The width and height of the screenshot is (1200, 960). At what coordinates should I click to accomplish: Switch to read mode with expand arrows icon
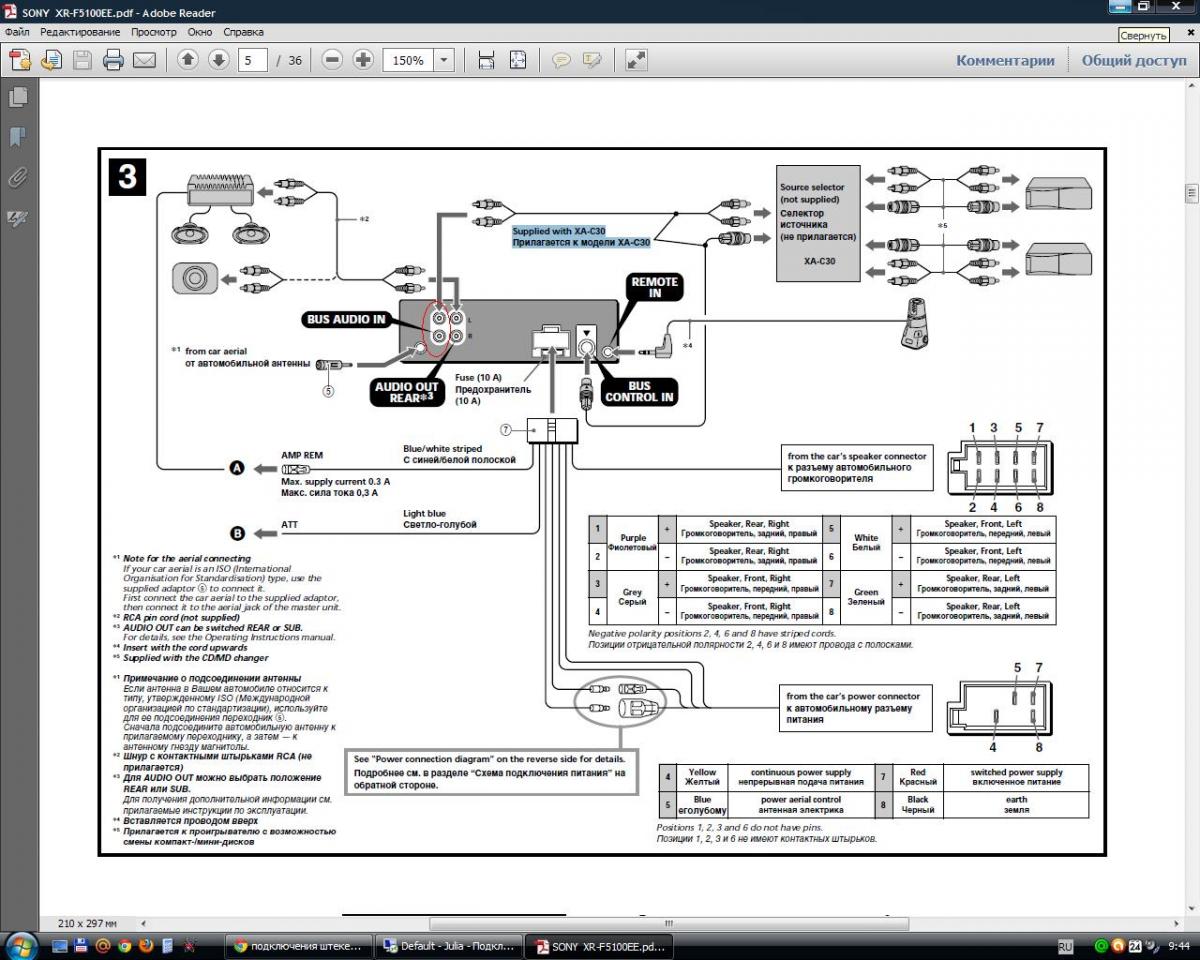pyautogui.click(x=636, y=60)
